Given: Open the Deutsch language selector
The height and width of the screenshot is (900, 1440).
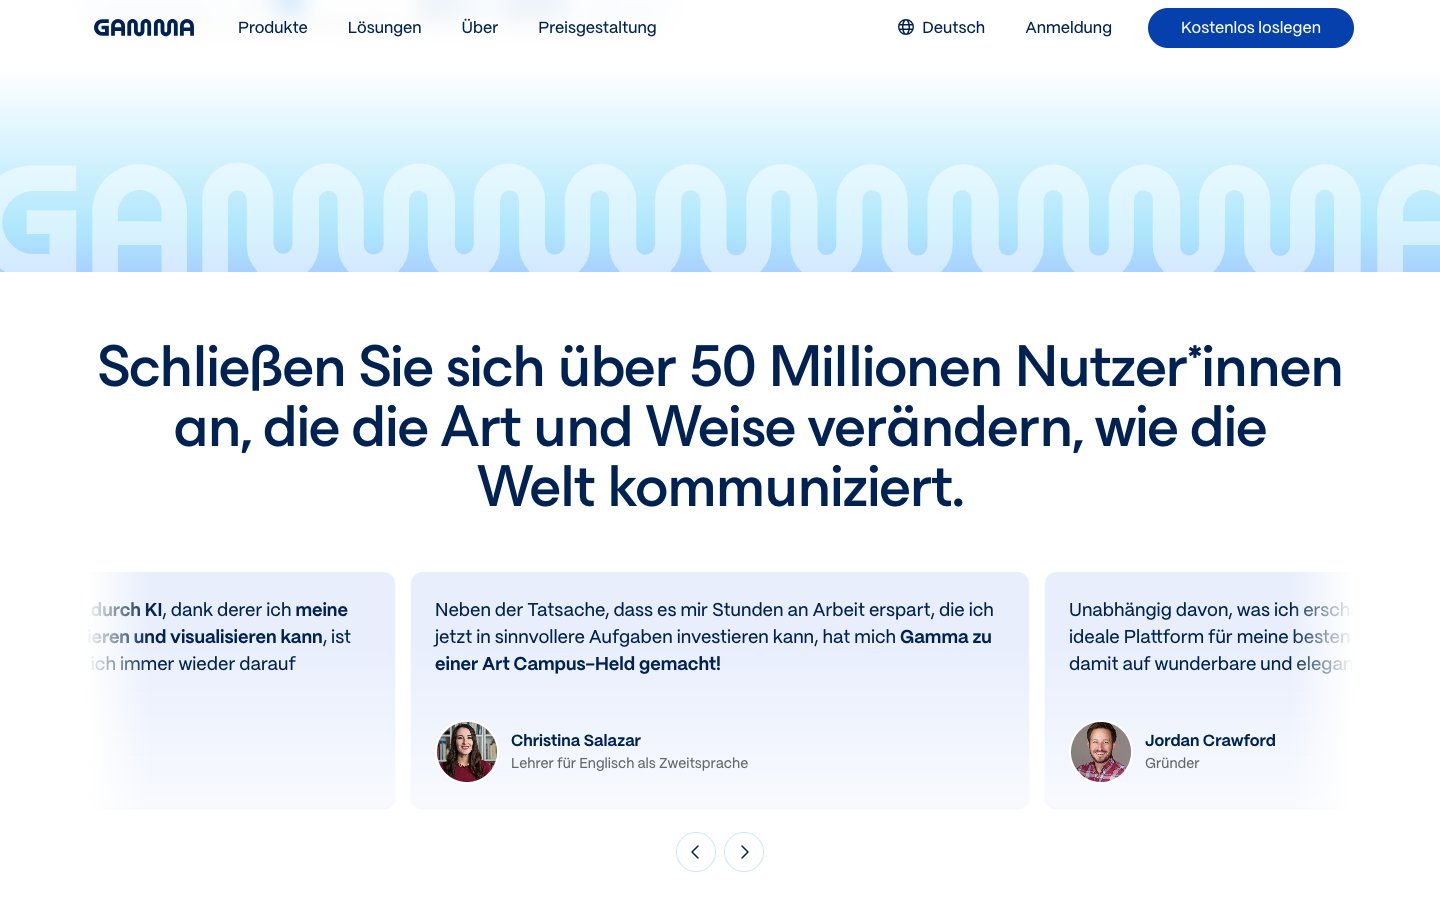Looking at the screenshot, I should (941, 27).
